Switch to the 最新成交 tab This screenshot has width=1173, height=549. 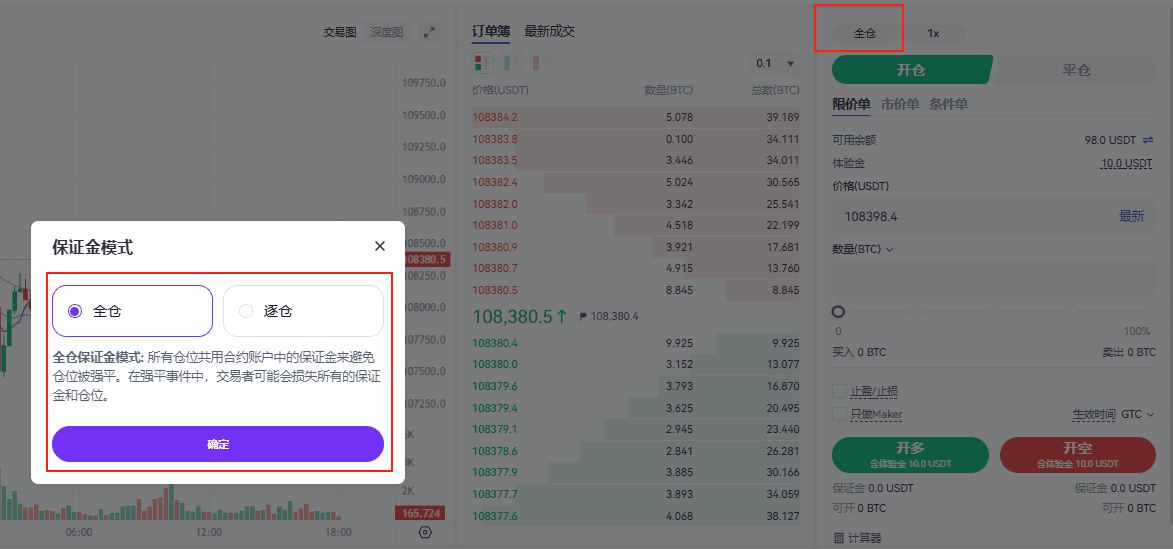[x=549, y=31]
